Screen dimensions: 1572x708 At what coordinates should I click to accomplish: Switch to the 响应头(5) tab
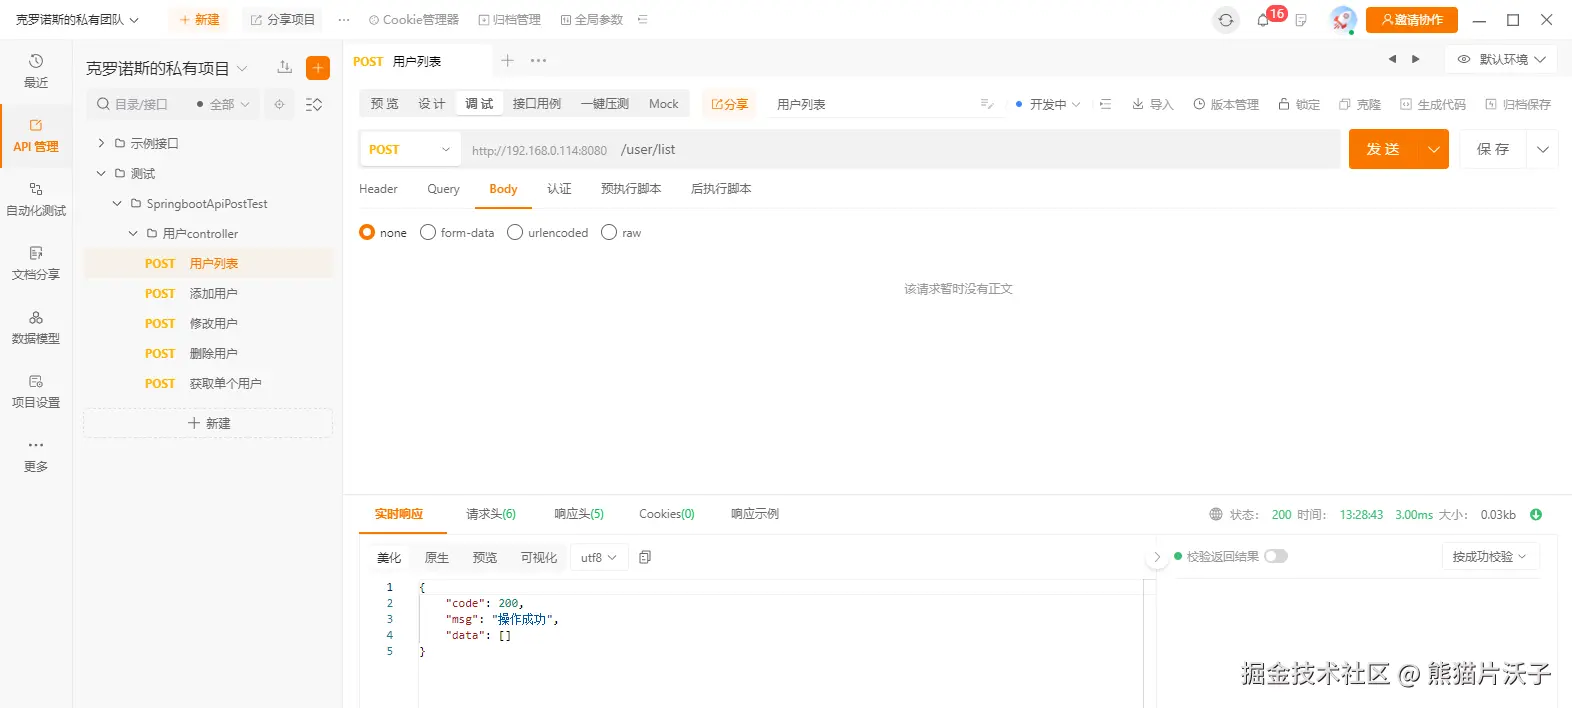click(x=579, y=514)
